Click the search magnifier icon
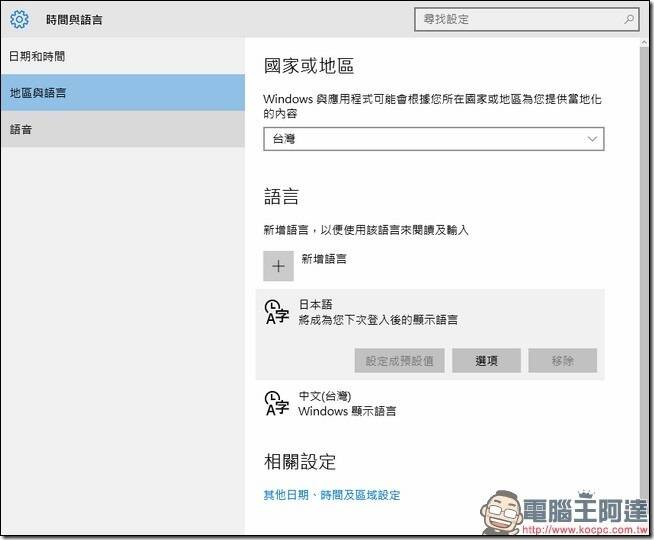 tap(629, 19)
